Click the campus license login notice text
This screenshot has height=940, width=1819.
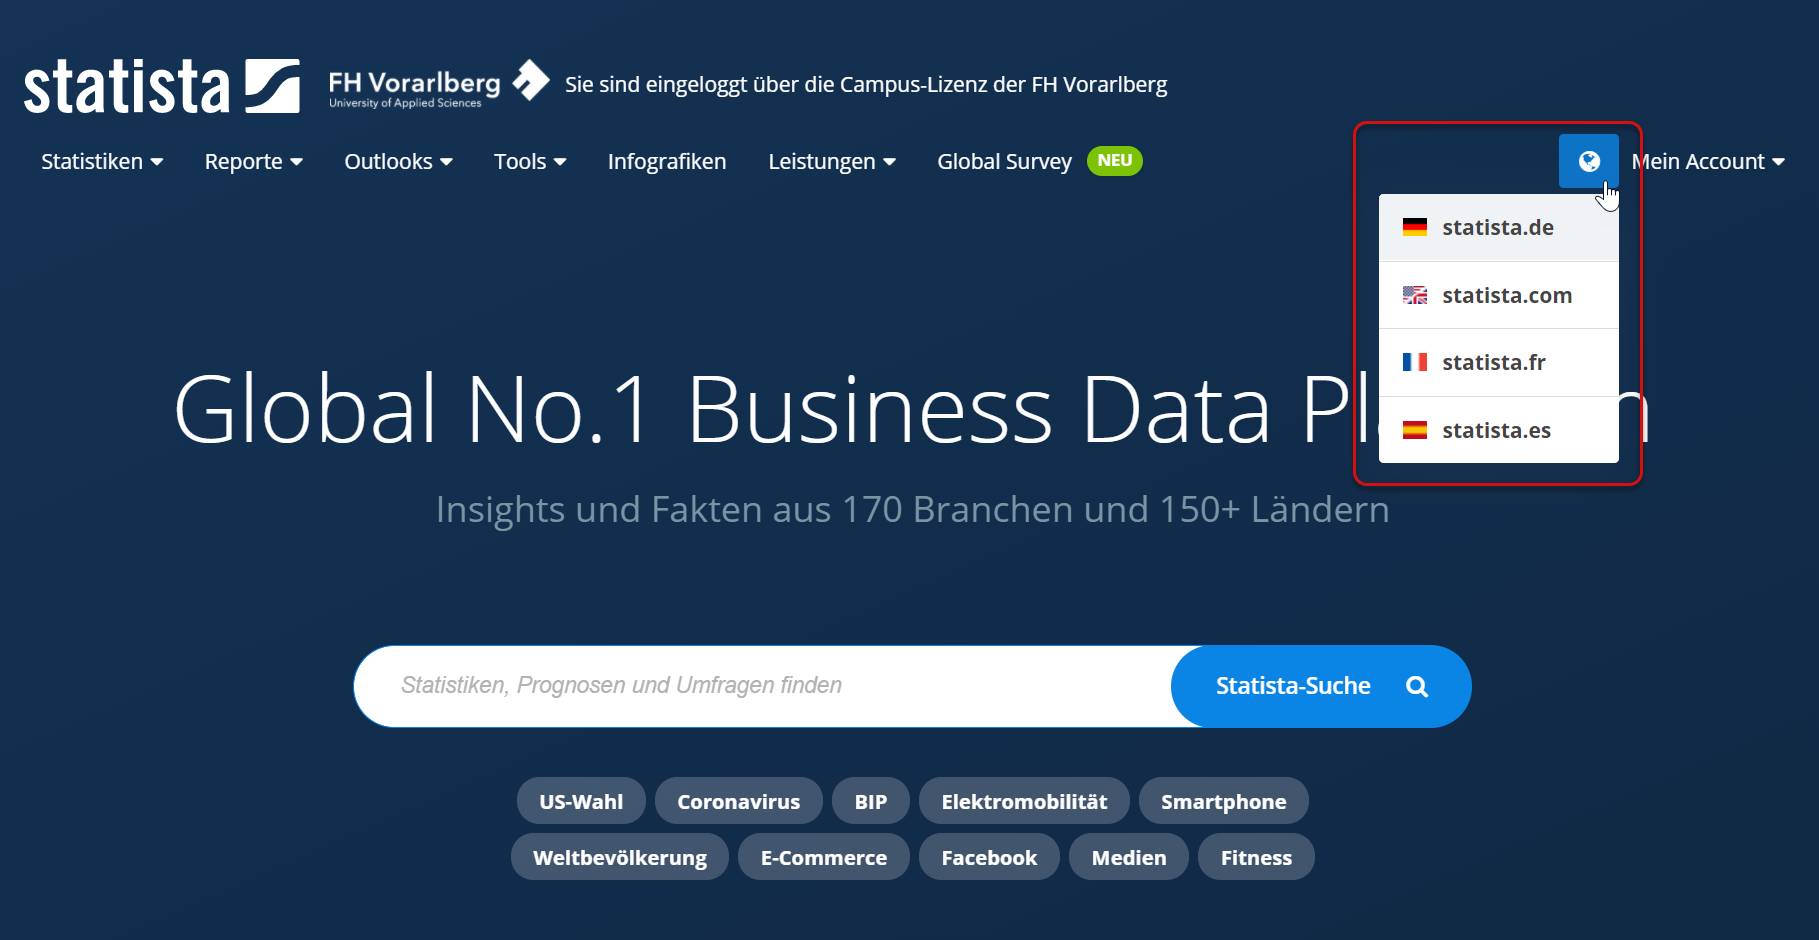coord(866,84)
